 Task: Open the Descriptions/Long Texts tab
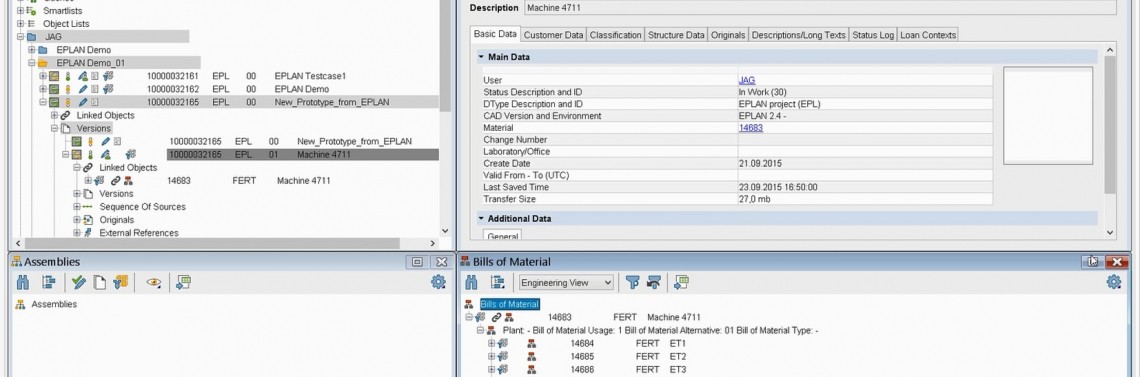point(798,35)
